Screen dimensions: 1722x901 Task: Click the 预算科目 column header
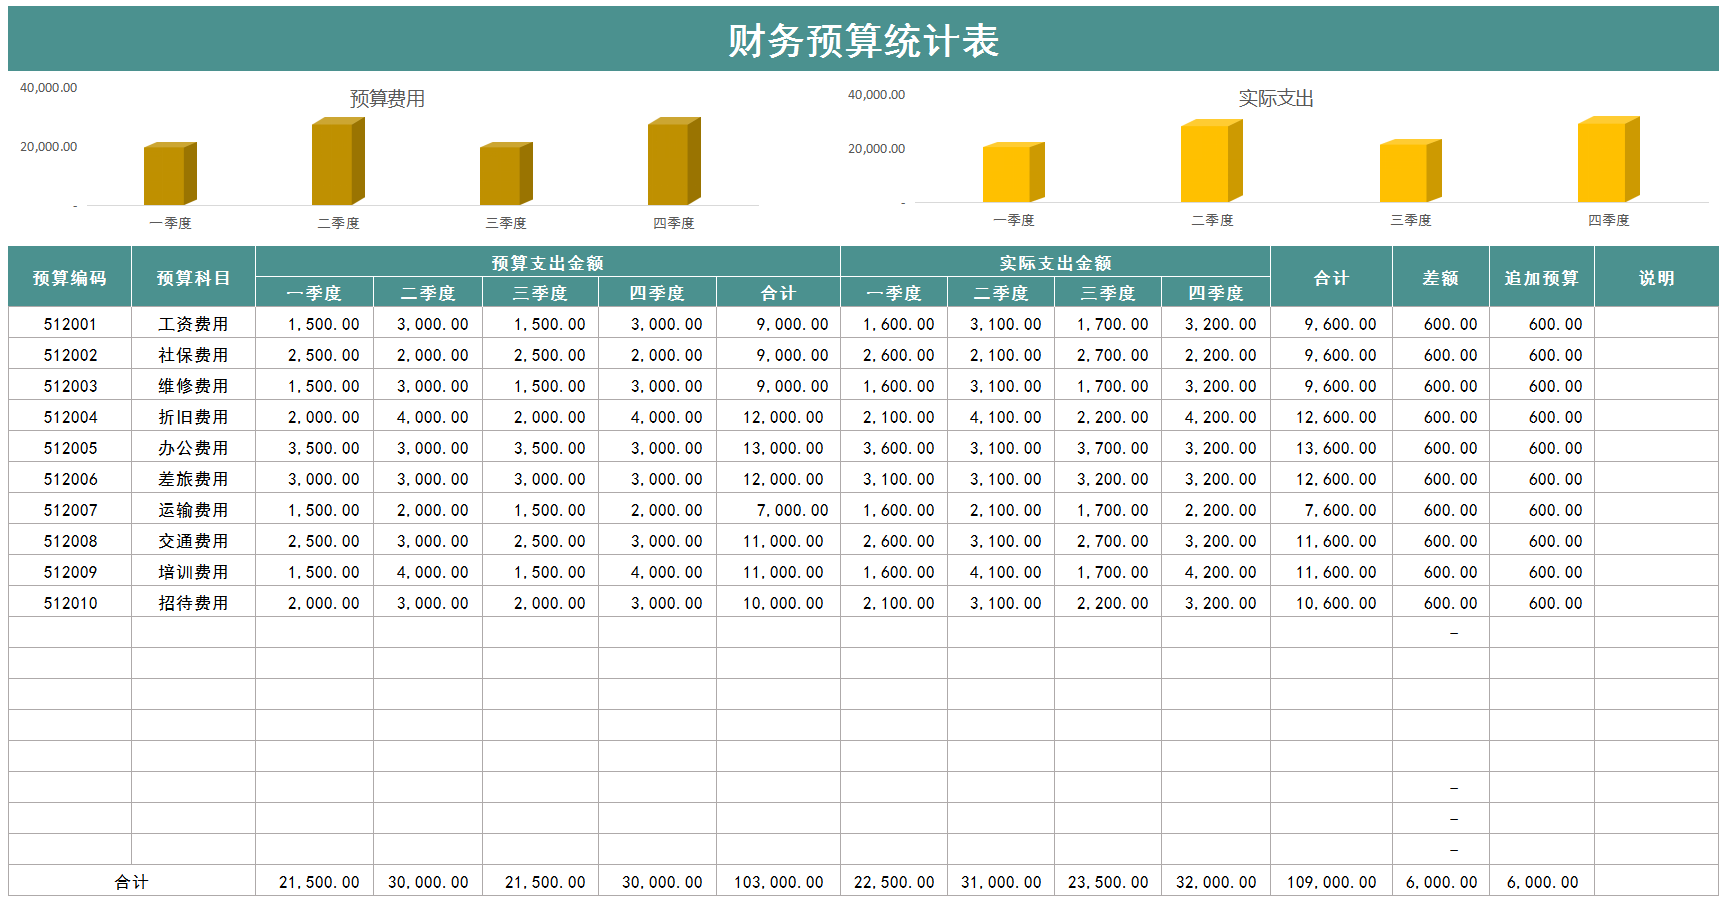click(x=193, y=277)
